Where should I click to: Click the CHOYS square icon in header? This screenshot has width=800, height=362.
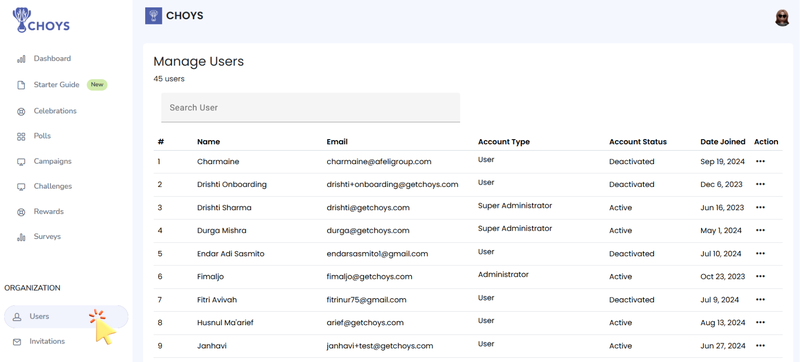pyautogui.click(x=154, y=16)
